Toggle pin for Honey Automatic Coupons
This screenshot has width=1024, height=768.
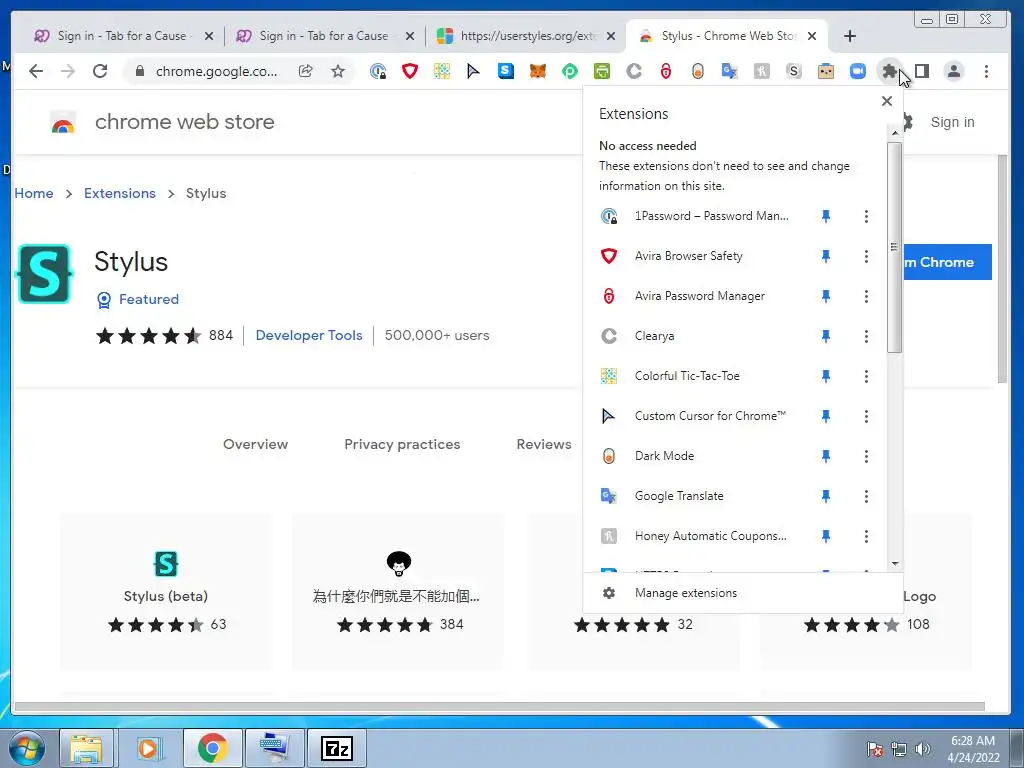(x=825, y=536)
